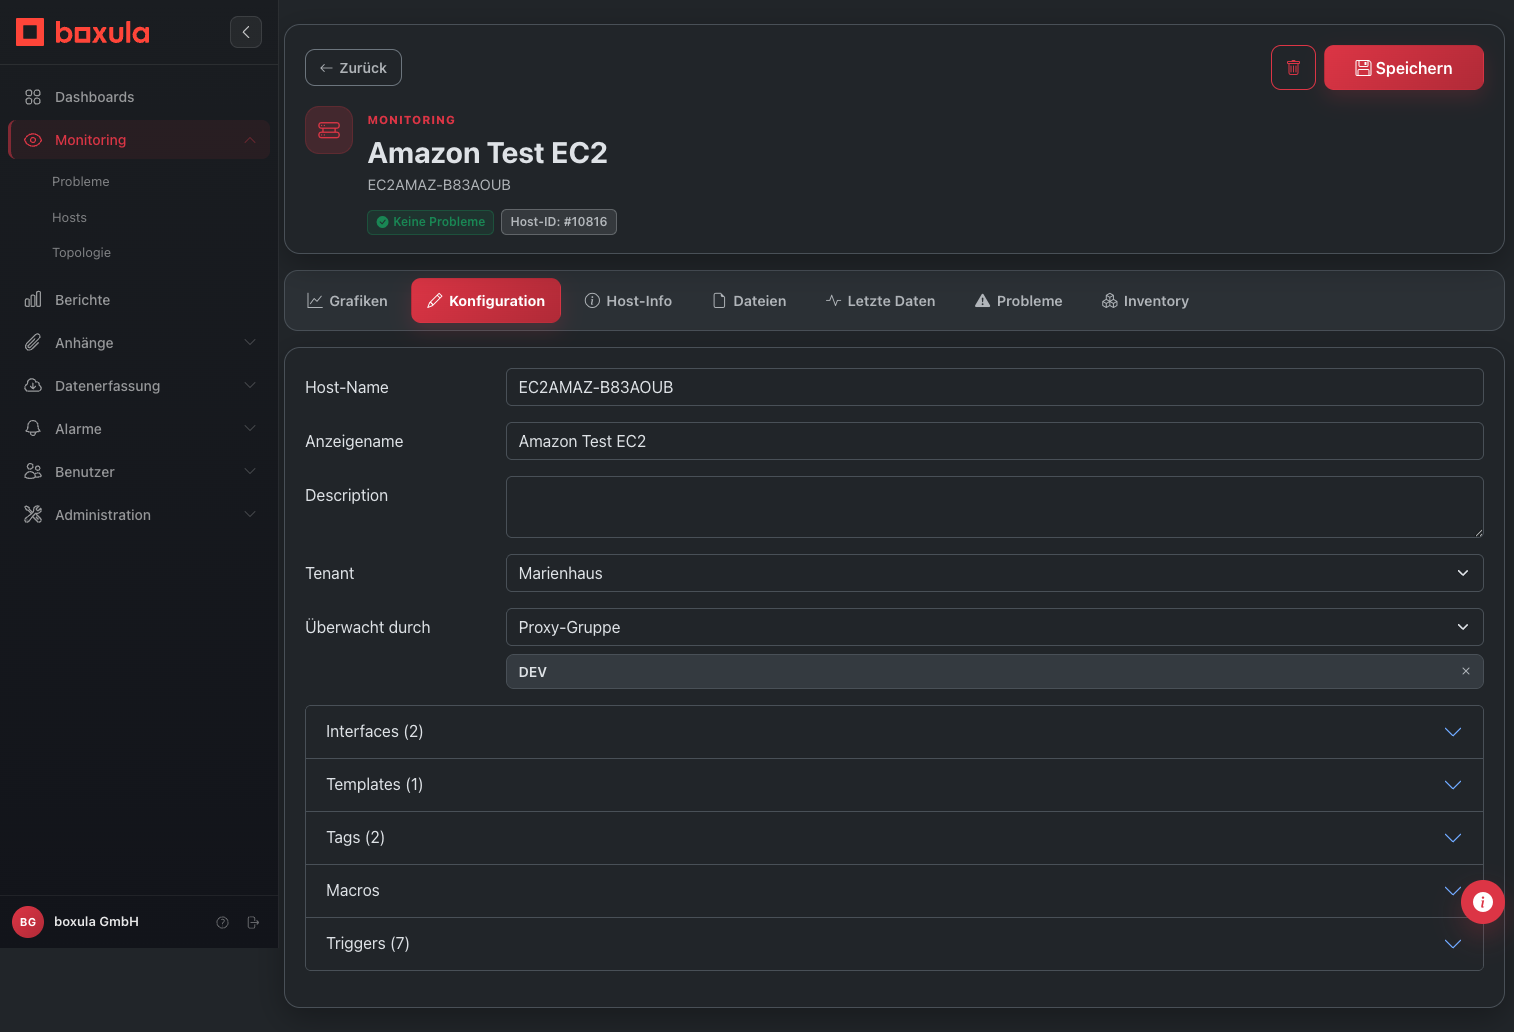Open the Letzte Daten tab

pyautogui.click(x=881, y=301)
